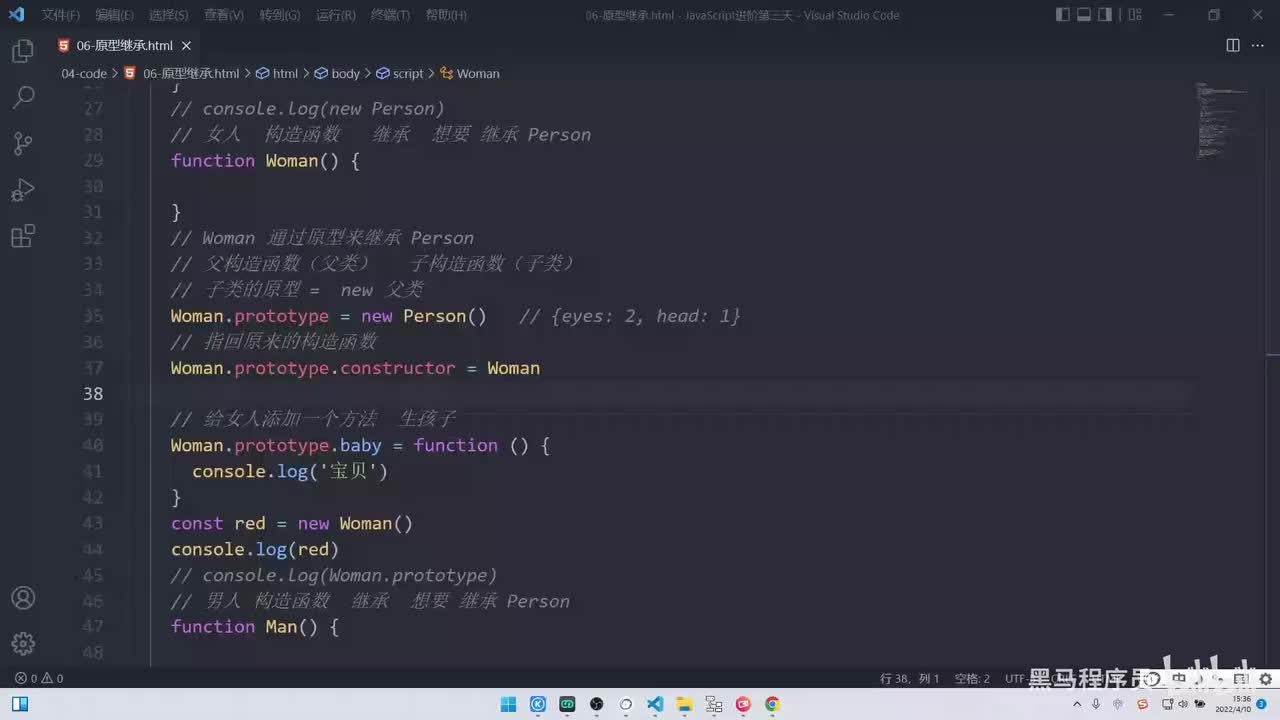Split the editor to the right
This screenshot has height=720, width=1280.
click(x=1233, y=46)
